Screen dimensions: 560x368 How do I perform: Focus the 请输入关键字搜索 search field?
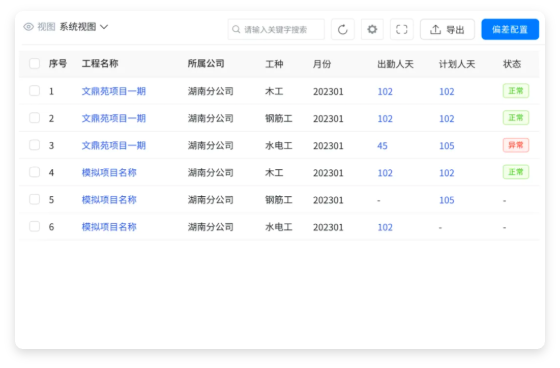click(x=276, y=29)
